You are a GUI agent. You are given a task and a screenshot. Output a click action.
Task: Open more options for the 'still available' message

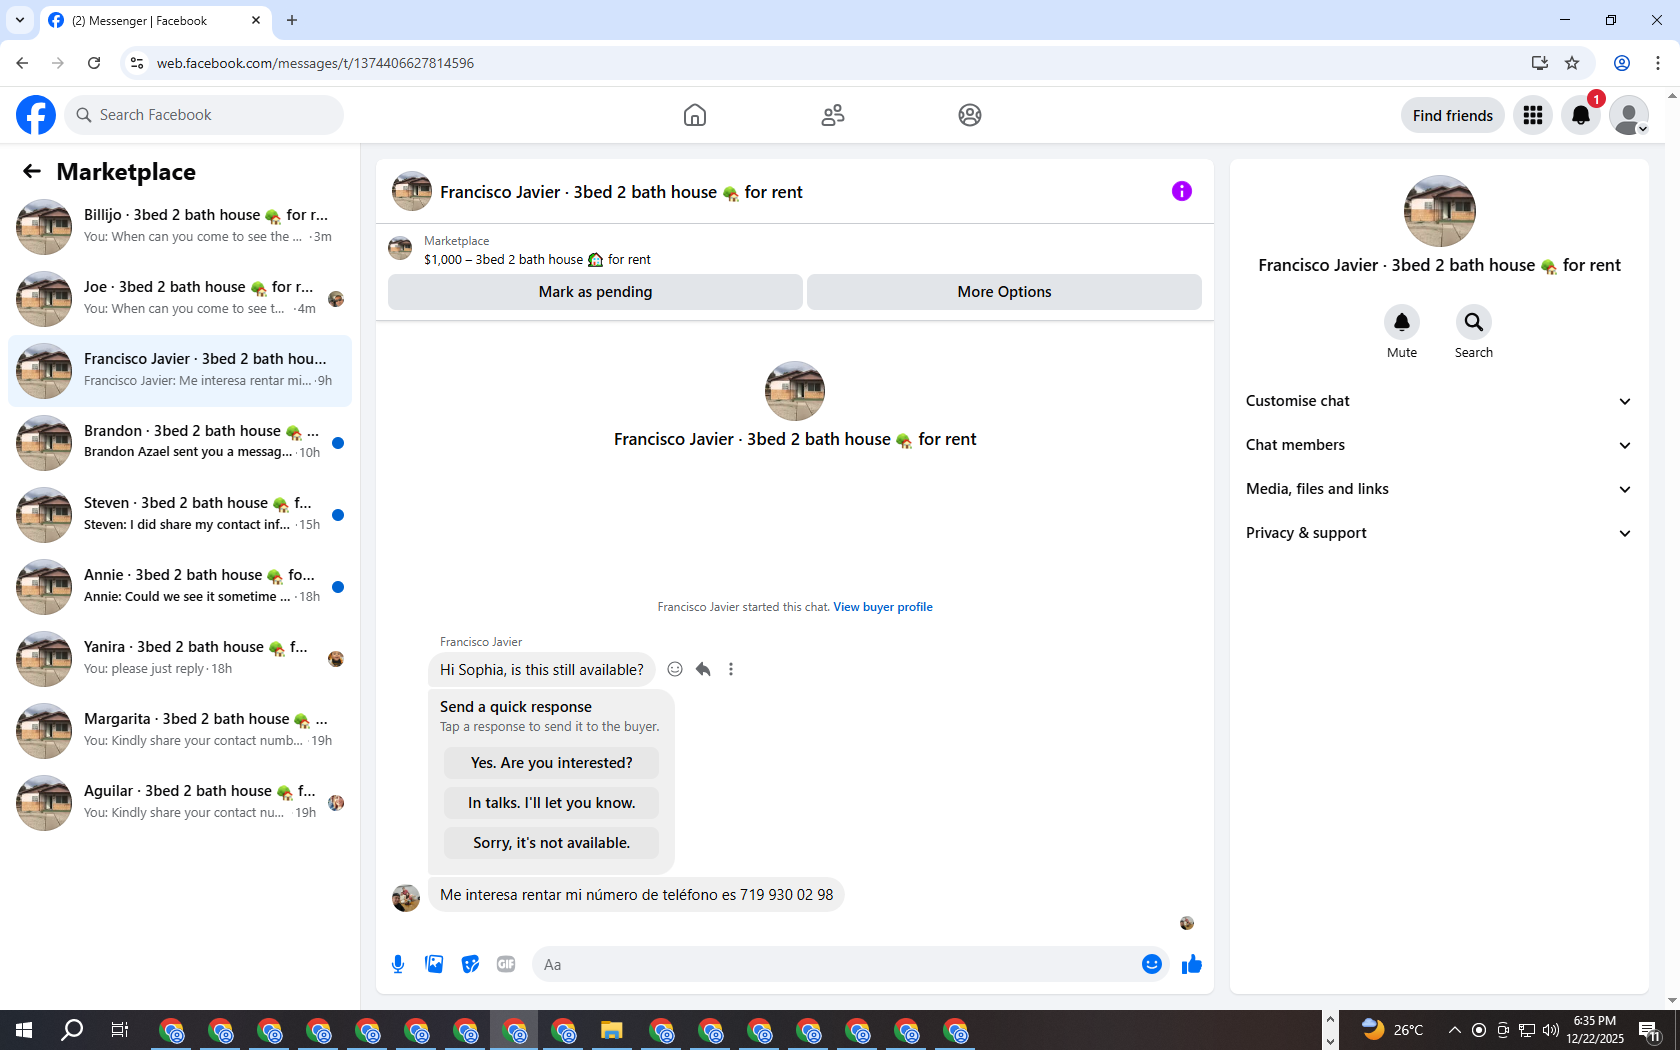pyautogui.click(x=731, y=669)
